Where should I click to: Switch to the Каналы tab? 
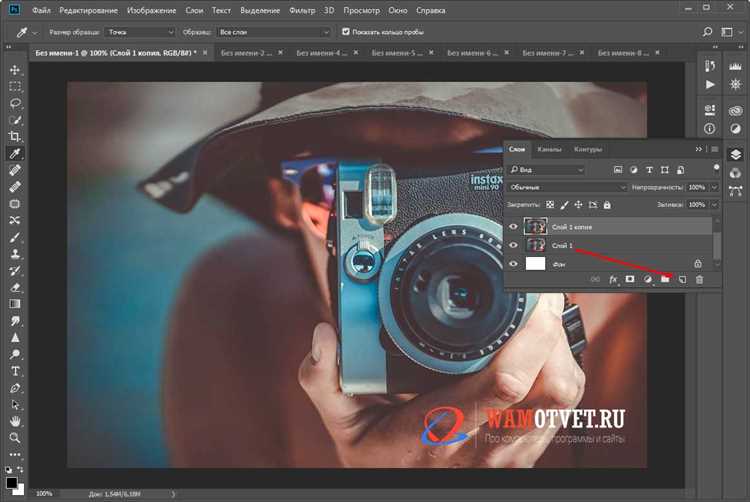click(x=549, y=149)
